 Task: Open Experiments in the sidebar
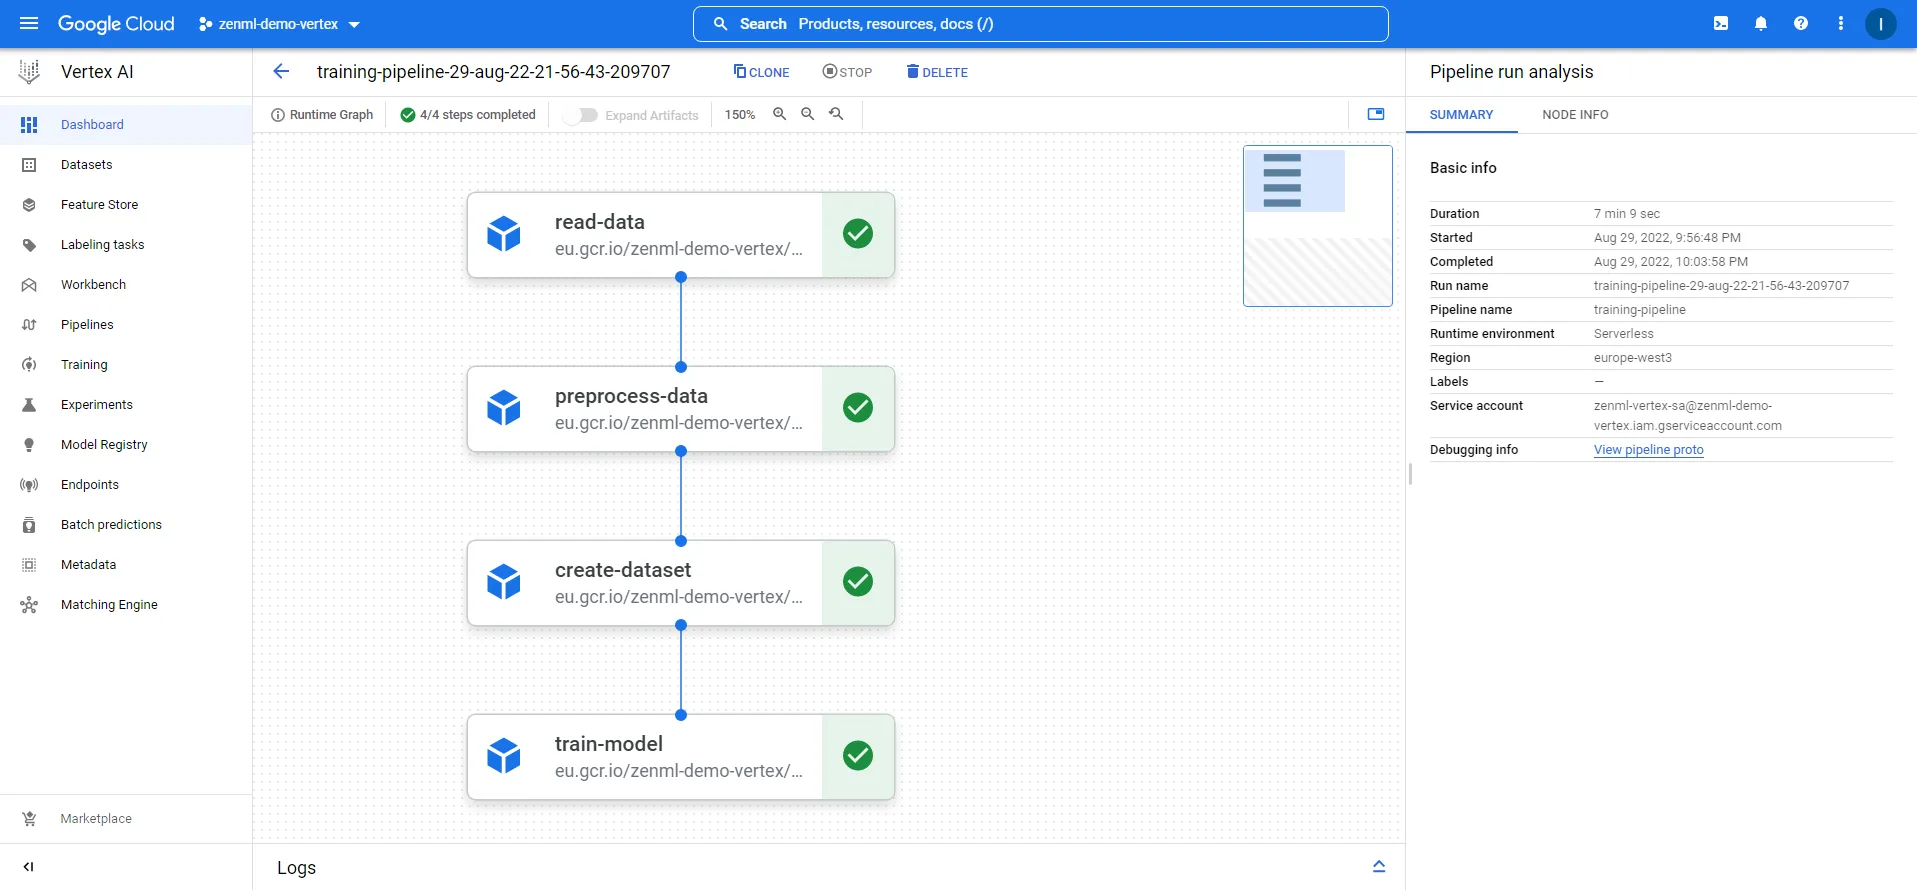[x=126, y=405]
